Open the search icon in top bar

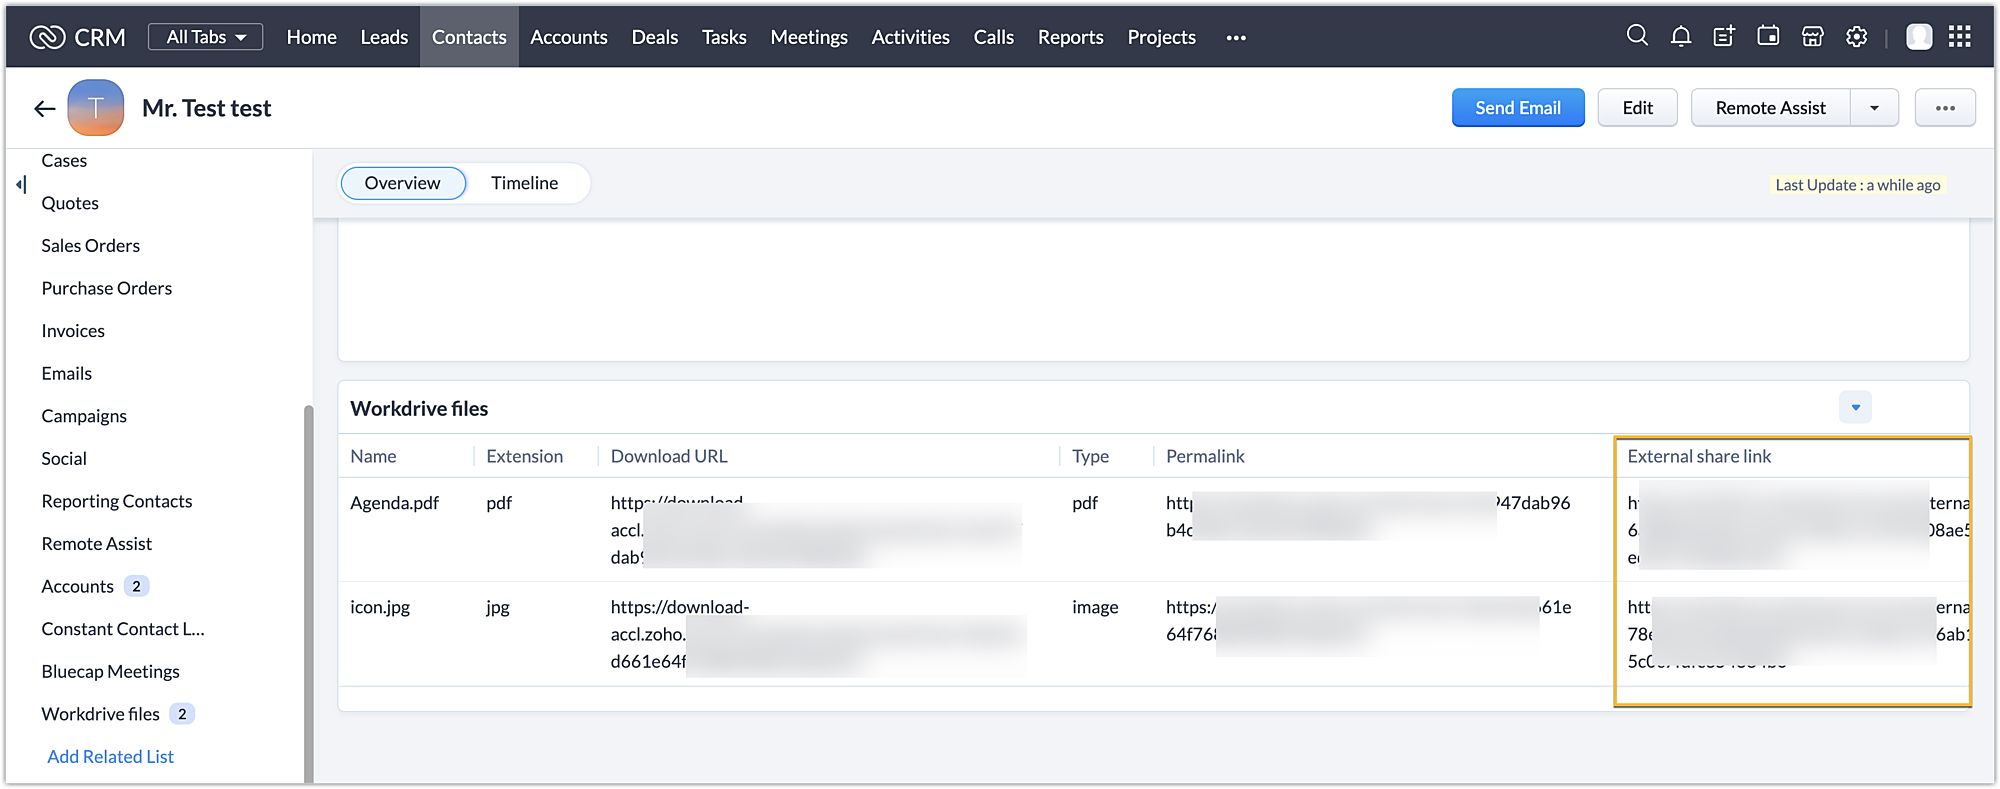[1637, 36]
